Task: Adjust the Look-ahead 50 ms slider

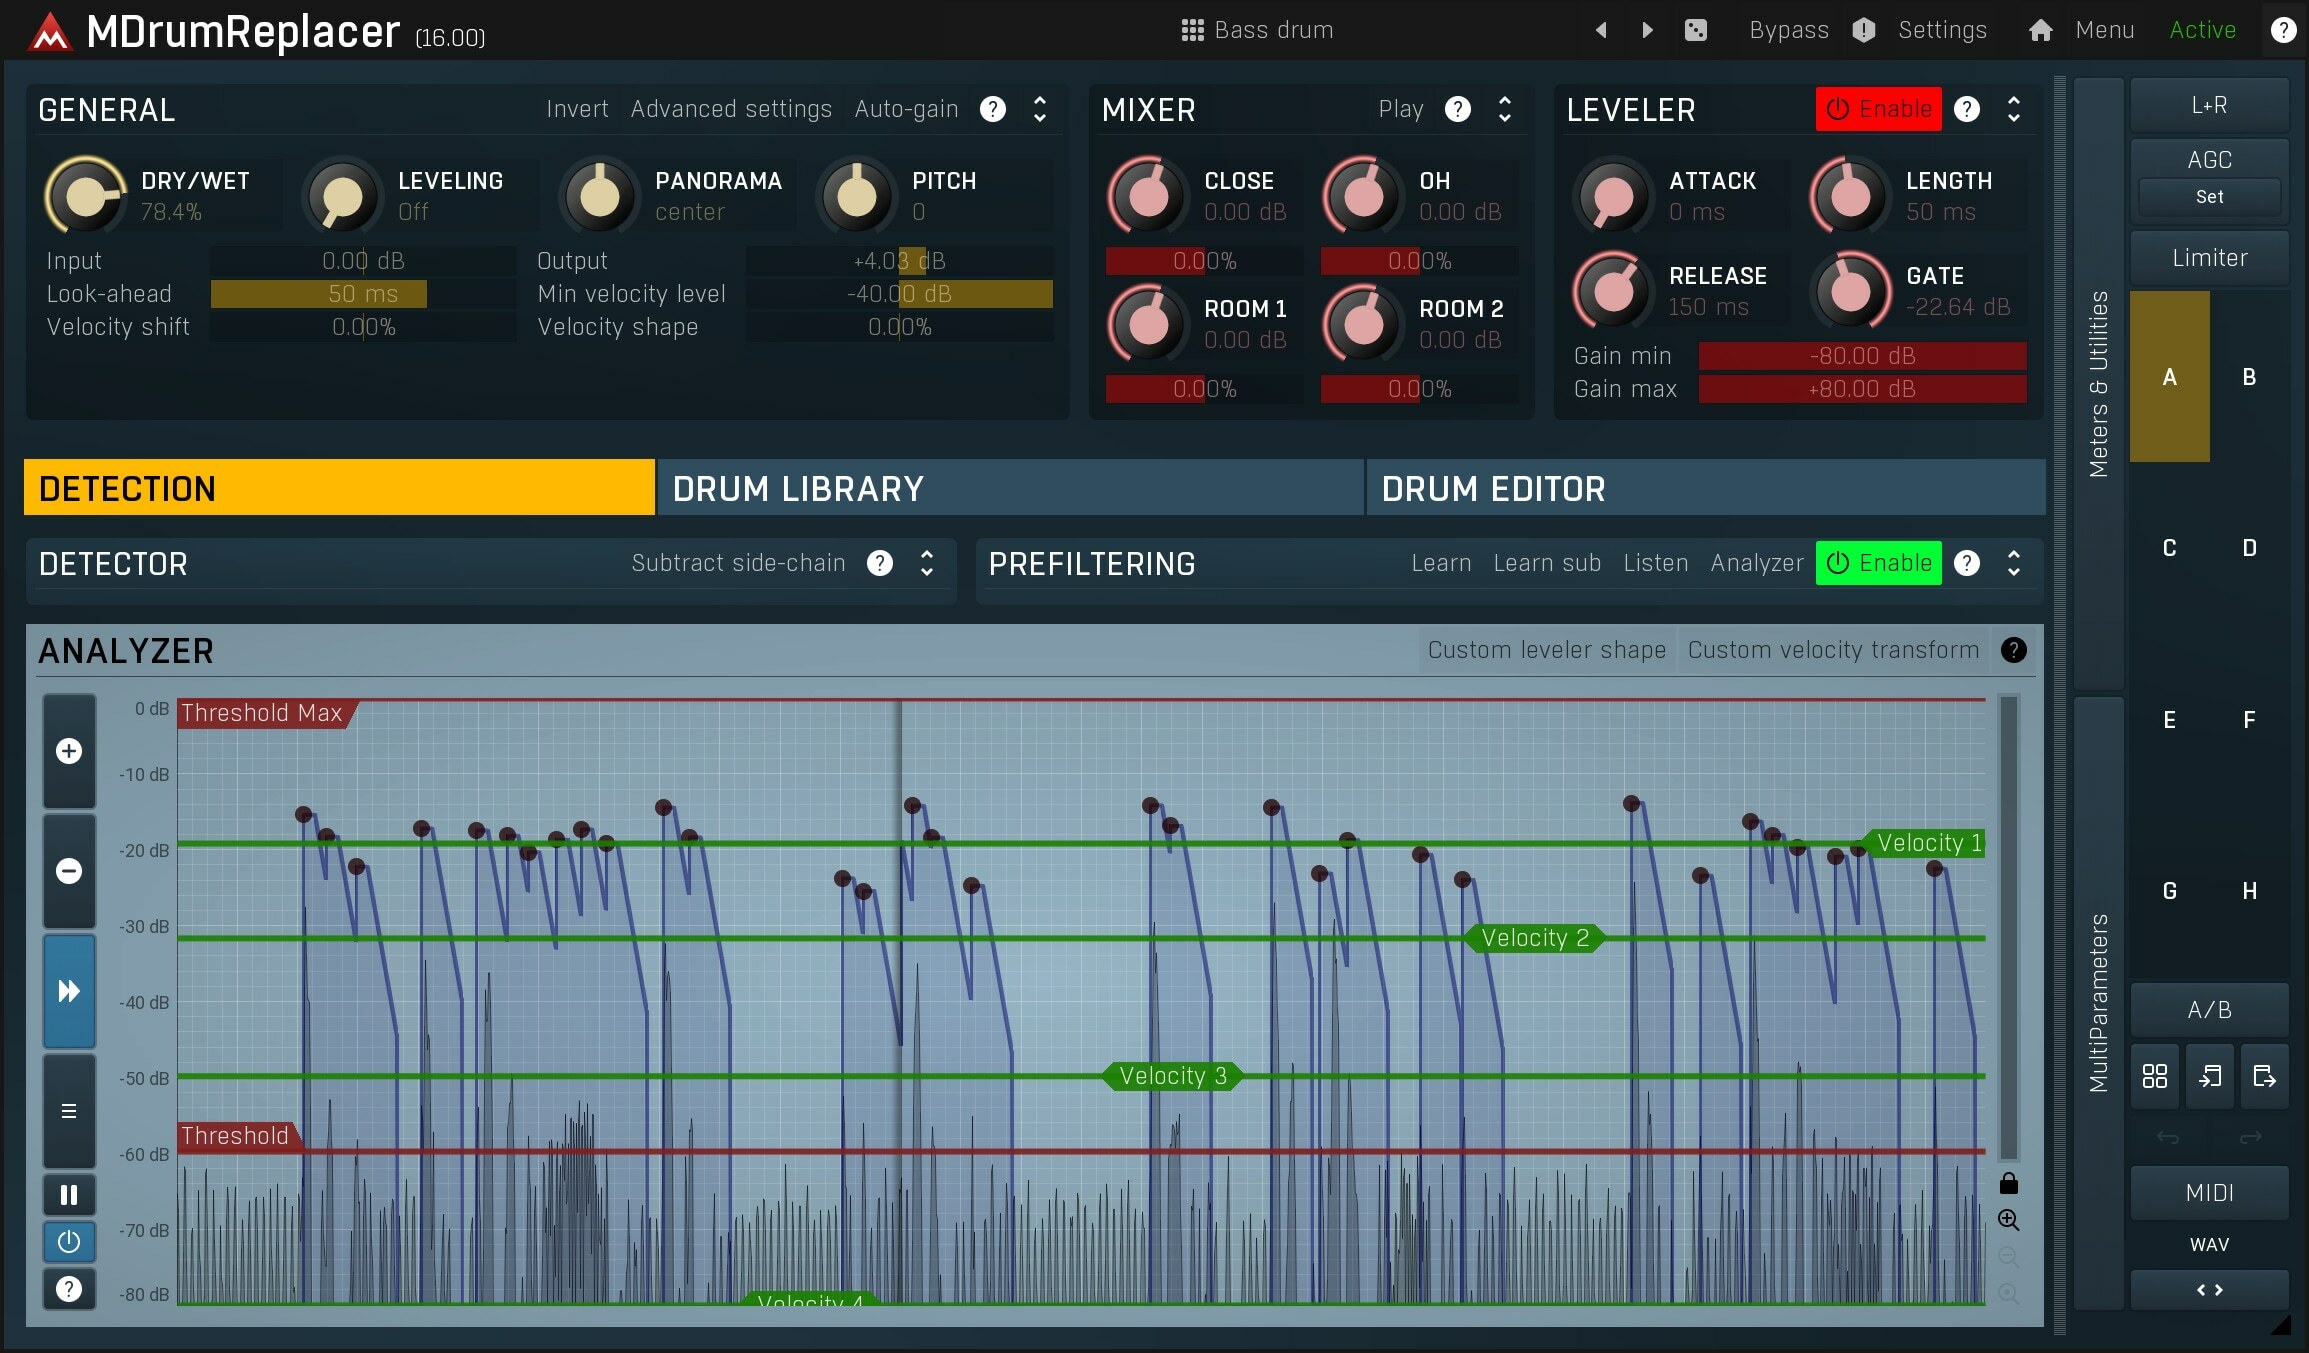Action: tap(318, 293)
